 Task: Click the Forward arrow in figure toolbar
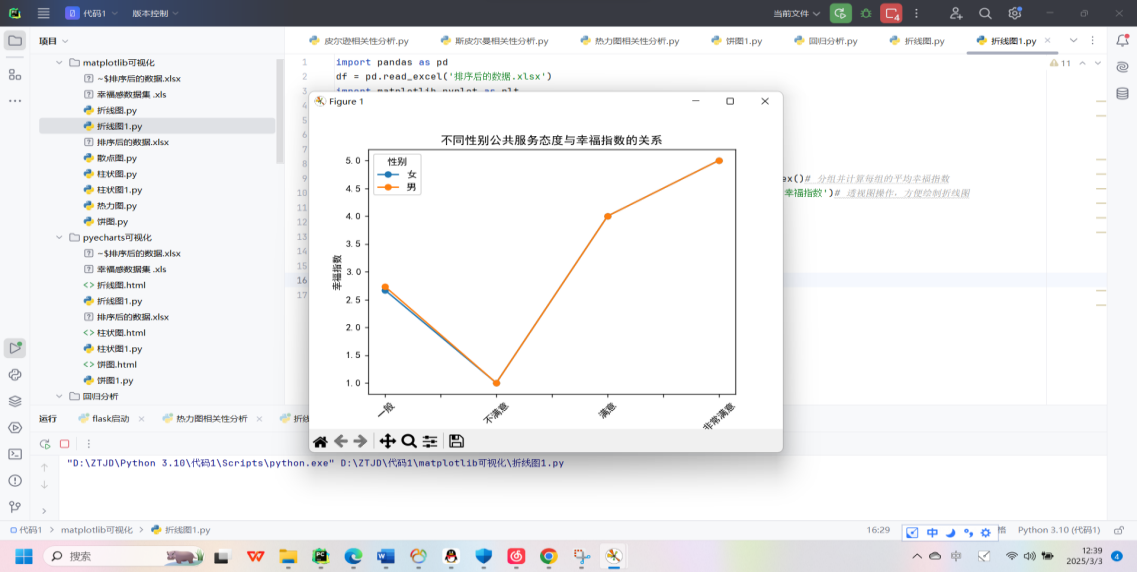click(x=360, y=441)
